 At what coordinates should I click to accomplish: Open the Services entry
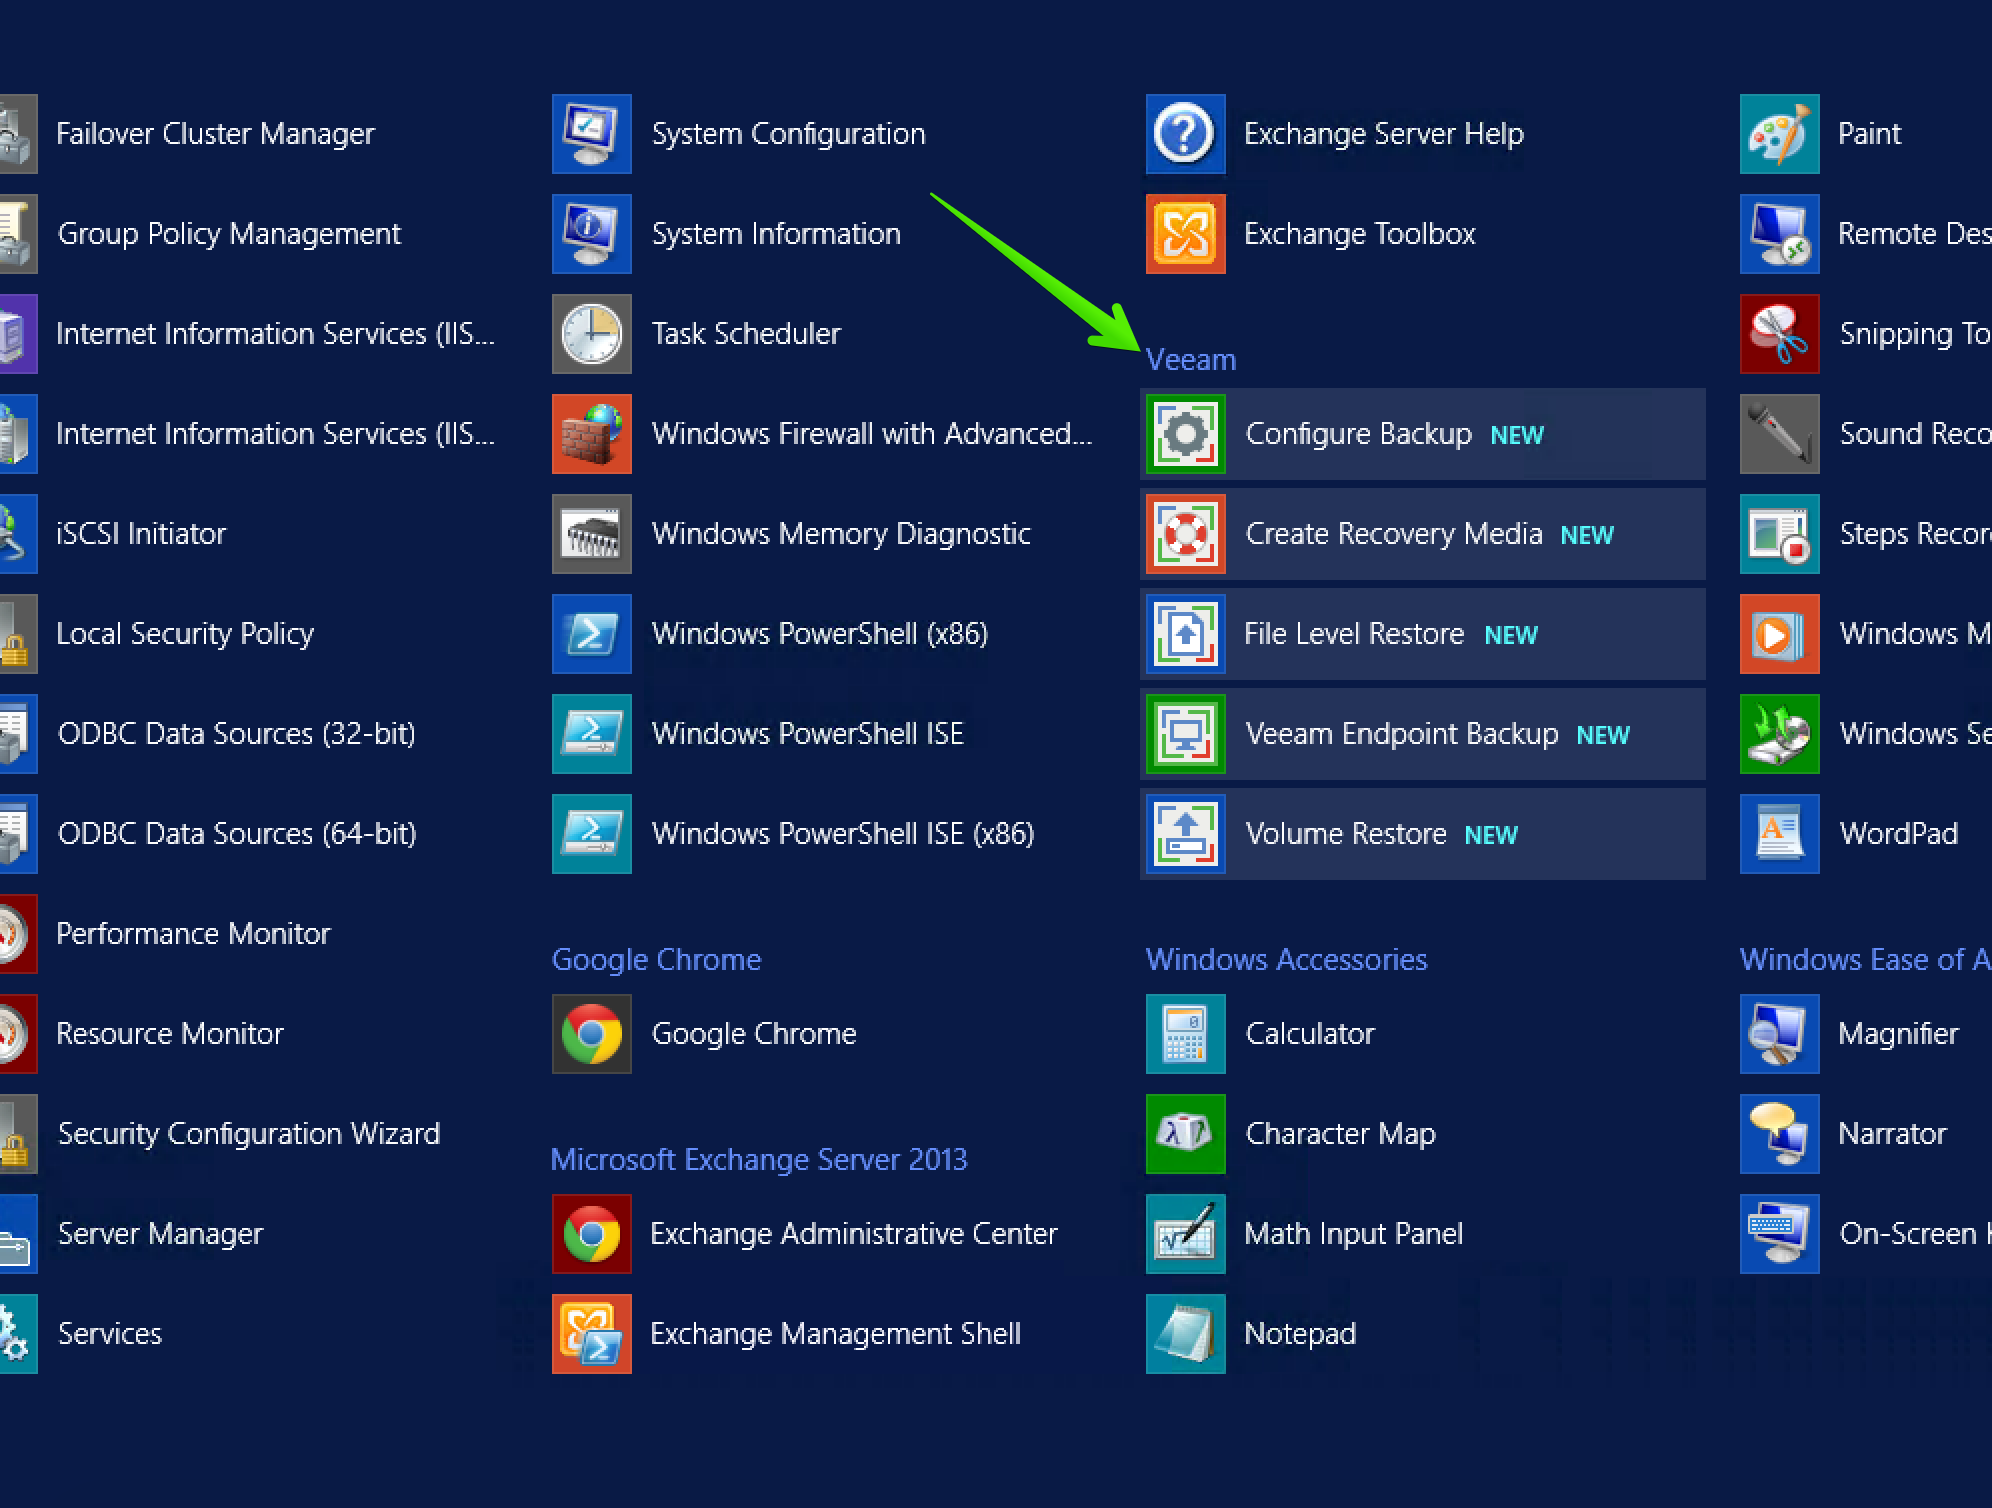coord(110,1334)
